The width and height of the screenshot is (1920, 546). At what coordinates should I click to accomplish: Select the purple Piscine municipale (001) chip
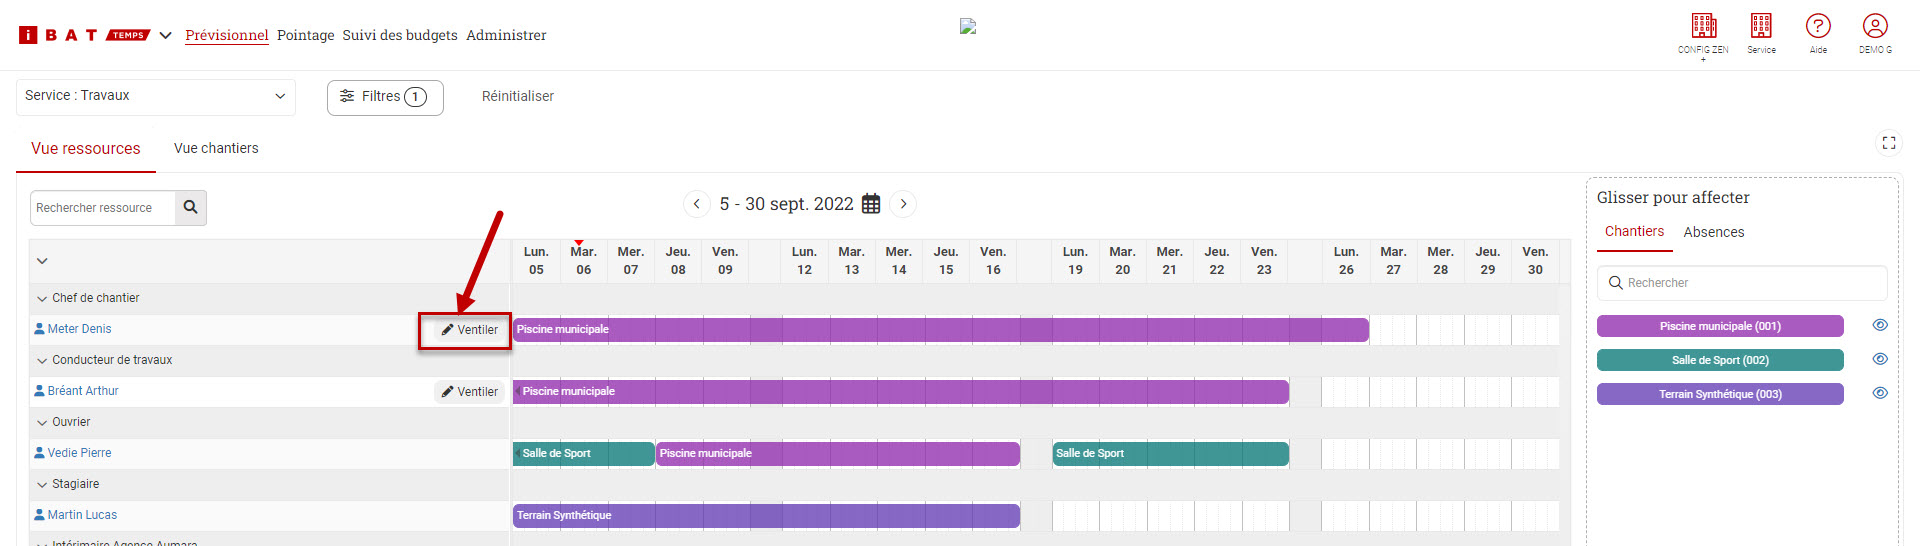1720,326
